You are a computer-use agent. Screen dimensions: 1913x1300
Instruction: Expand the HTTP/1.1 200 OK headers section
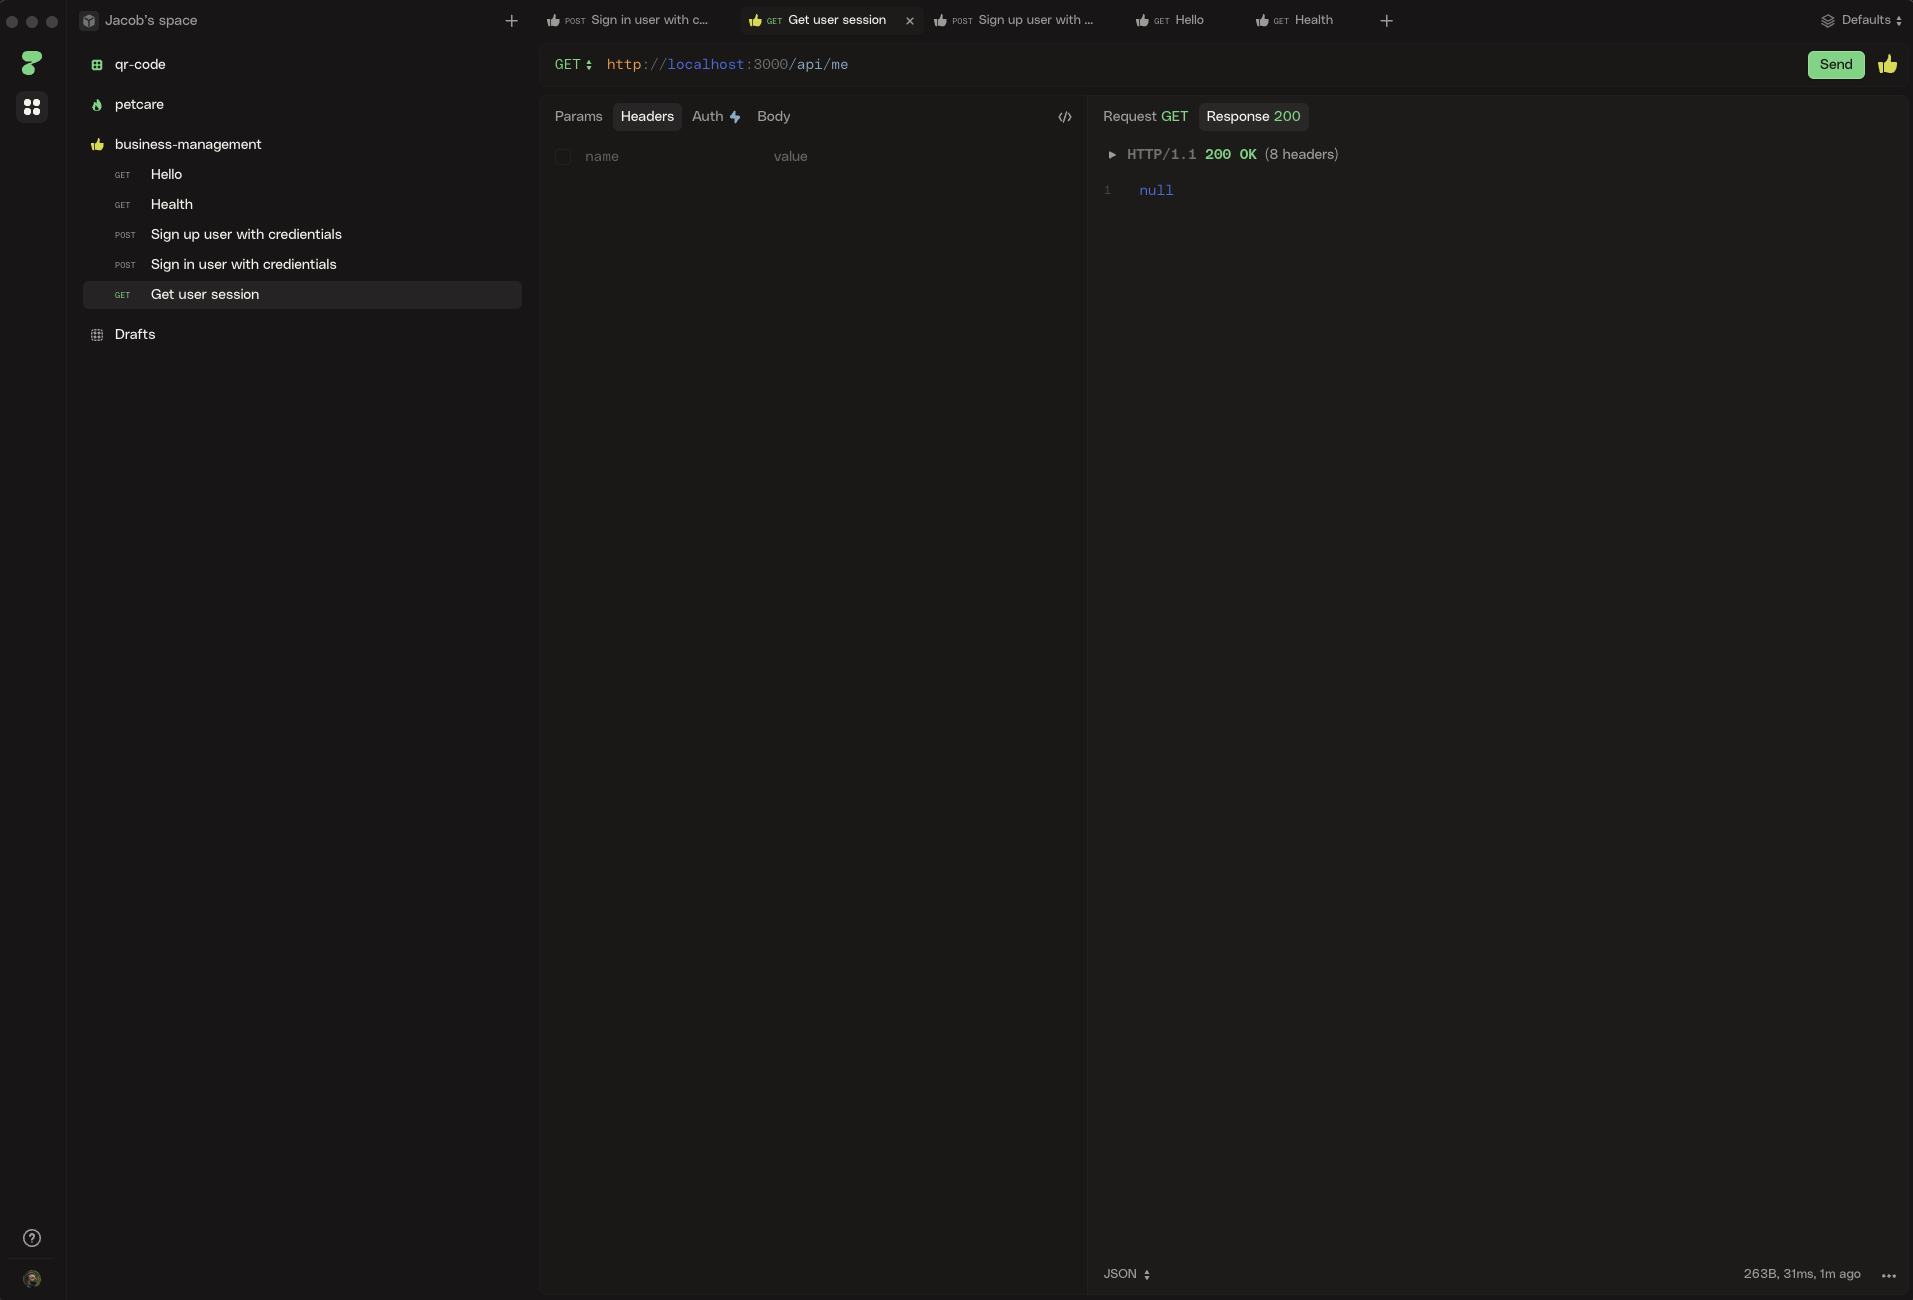coord(1112,155)
